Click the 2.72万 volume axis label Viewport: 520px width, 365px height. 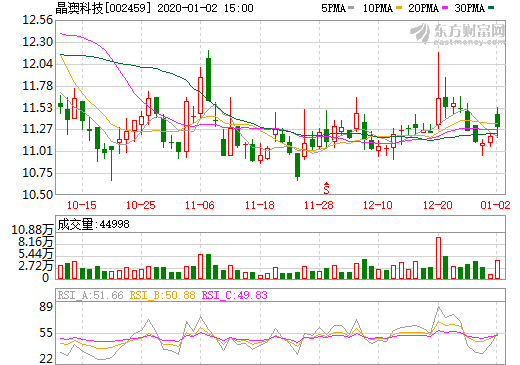[x=35, y=266]
